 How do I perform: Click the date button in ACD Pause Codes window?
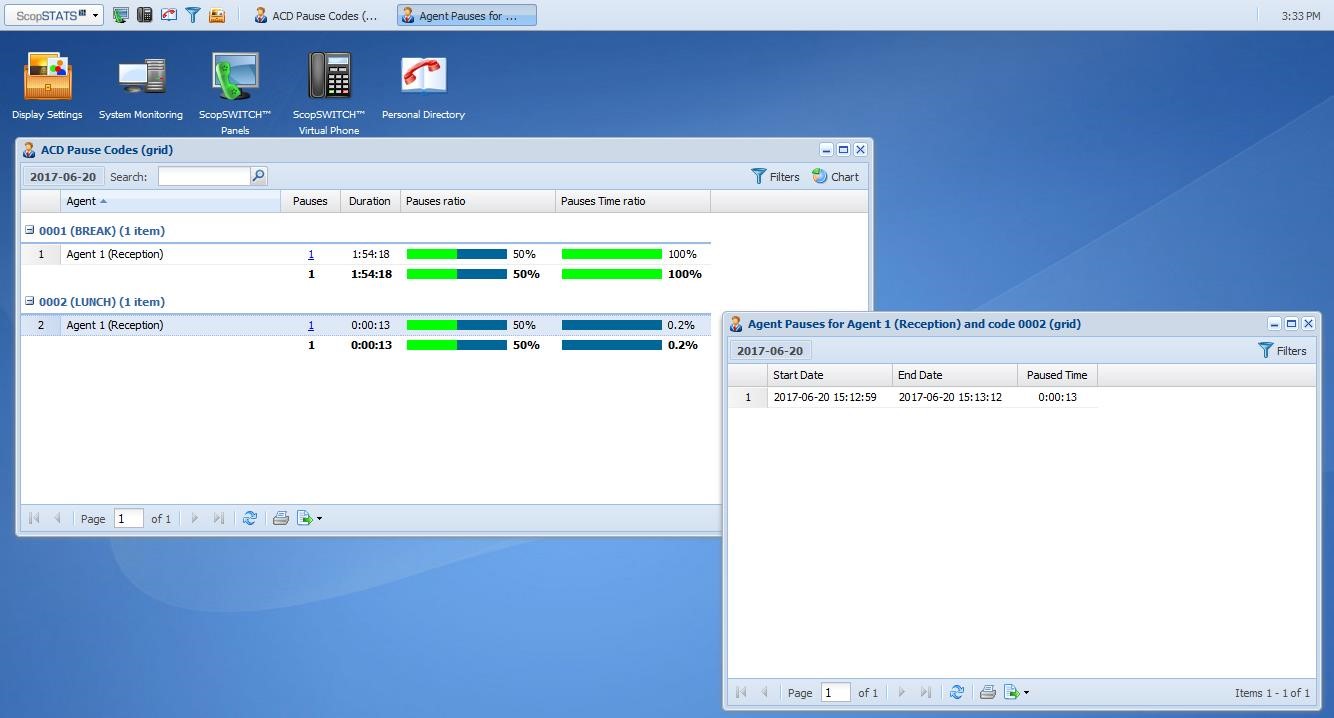(63, 176)
